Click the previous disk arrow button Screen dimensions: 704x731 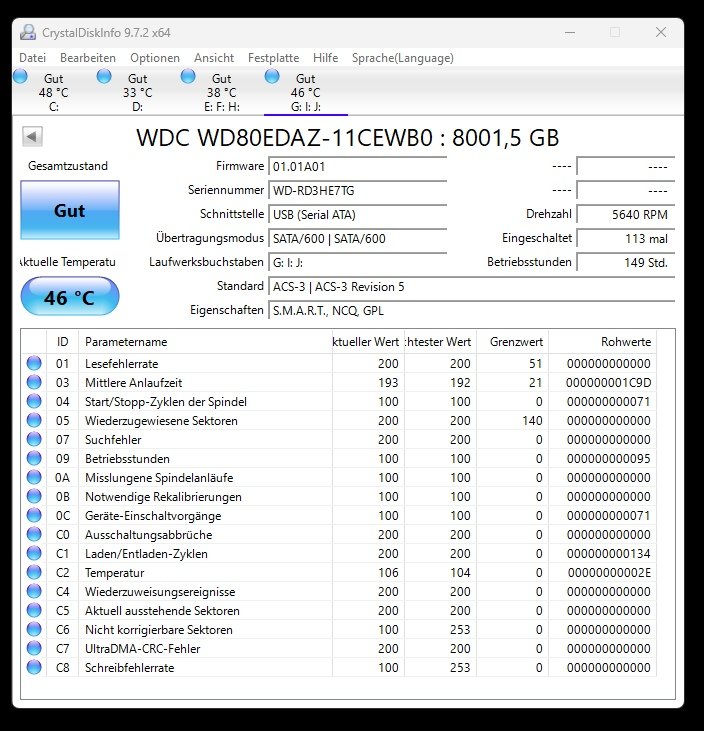coord(32,137)
